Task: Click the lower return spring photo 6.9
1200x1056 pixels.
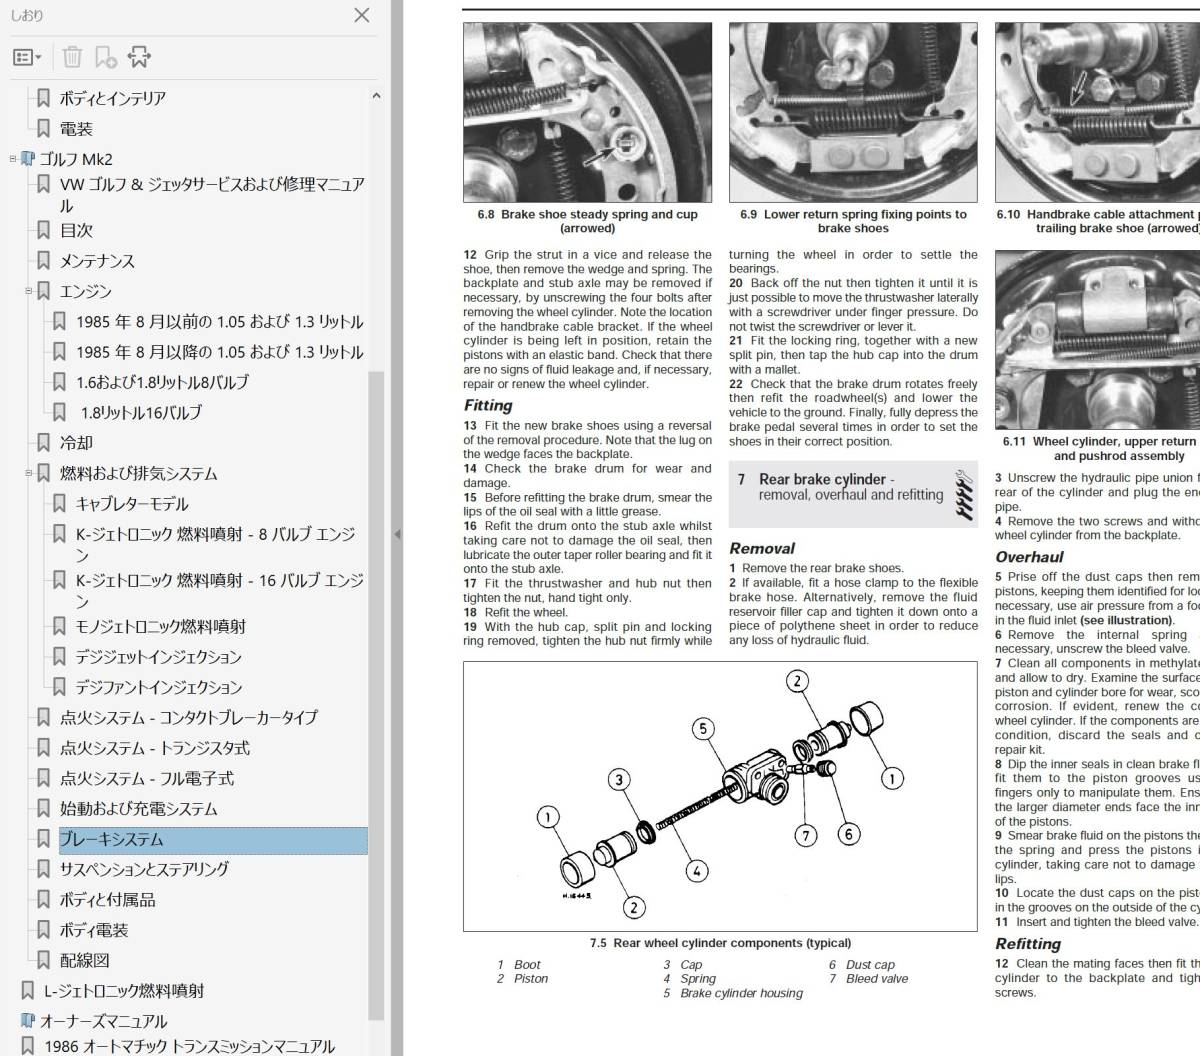Action: click(x=853, y=112)
